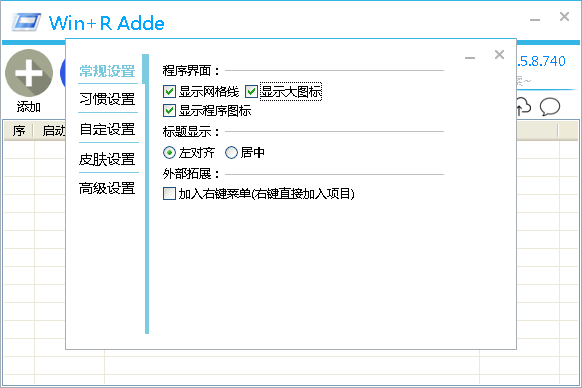
Task: Click the version number 5.8.740 link
Action: point(541,61)
